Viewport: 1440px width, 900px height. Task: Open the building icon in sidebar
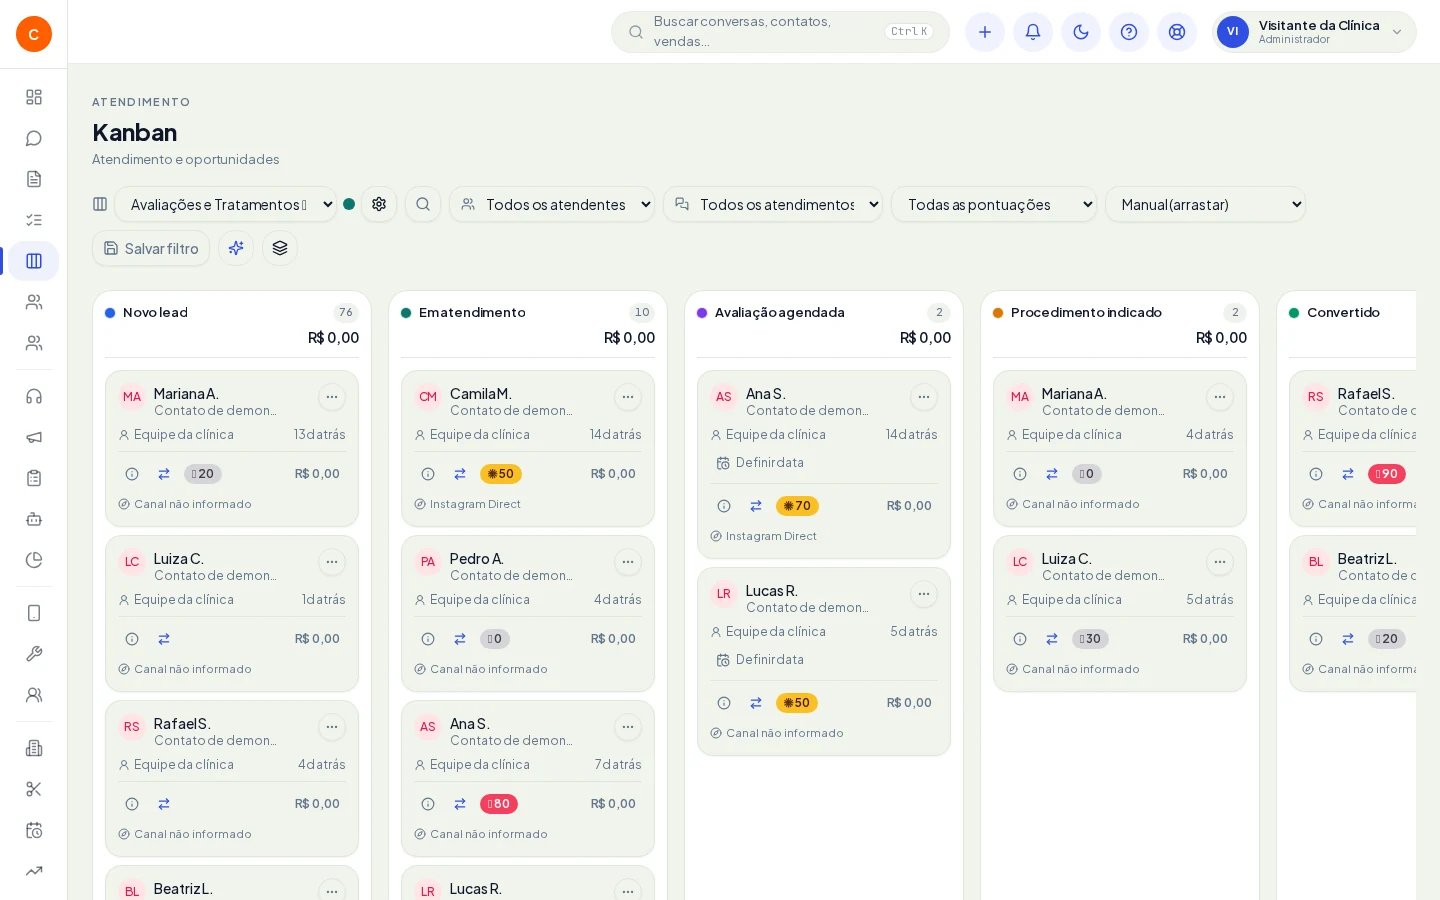coord(34,748)
